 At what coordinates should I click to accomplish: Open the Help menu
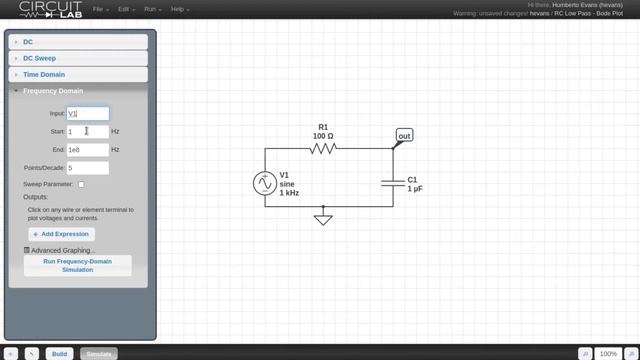coord(180,9)
